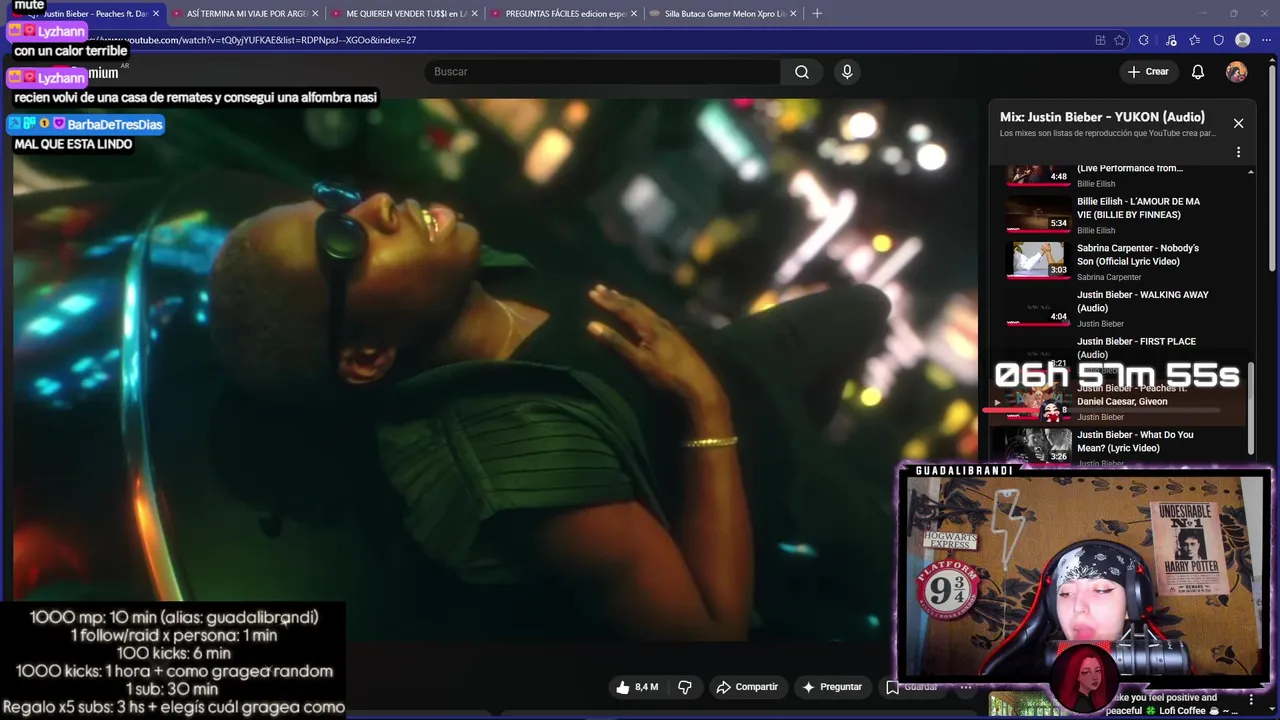Click the YouTube search magnifier icon
1280x720 pixels.
tap(801, 72)
